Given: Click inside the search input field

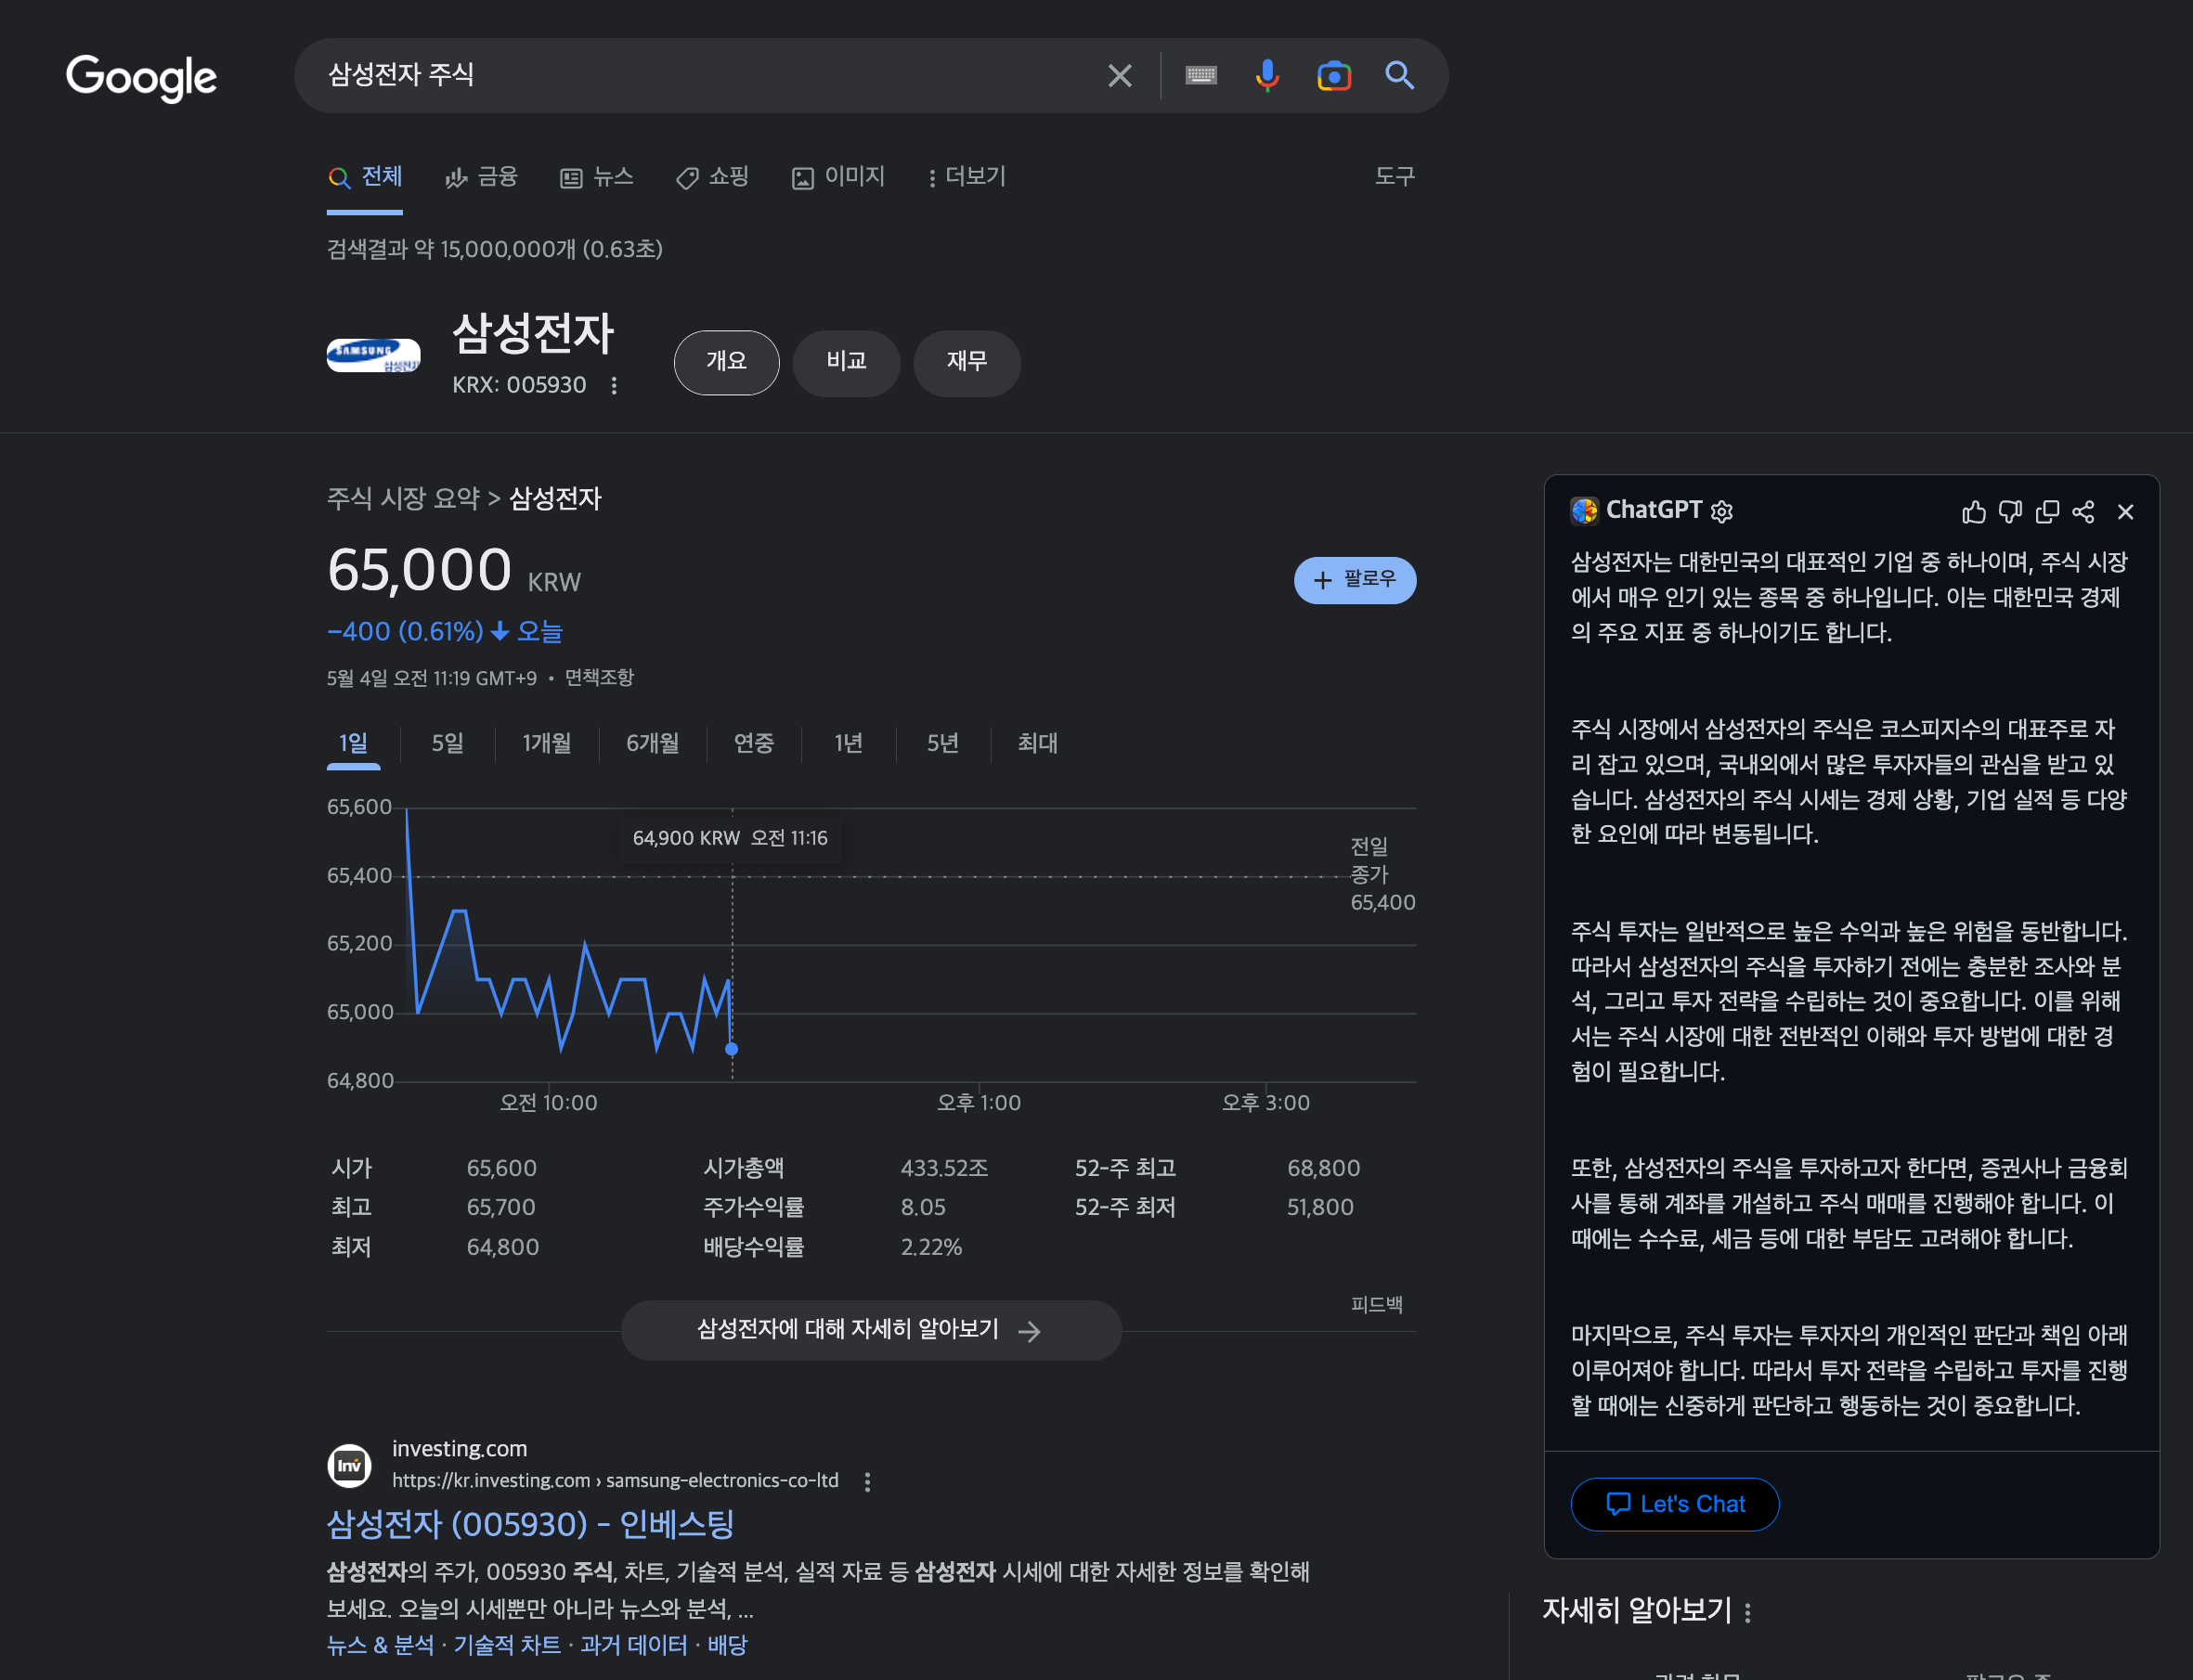Looking at the screenshot, I should 700,76.
